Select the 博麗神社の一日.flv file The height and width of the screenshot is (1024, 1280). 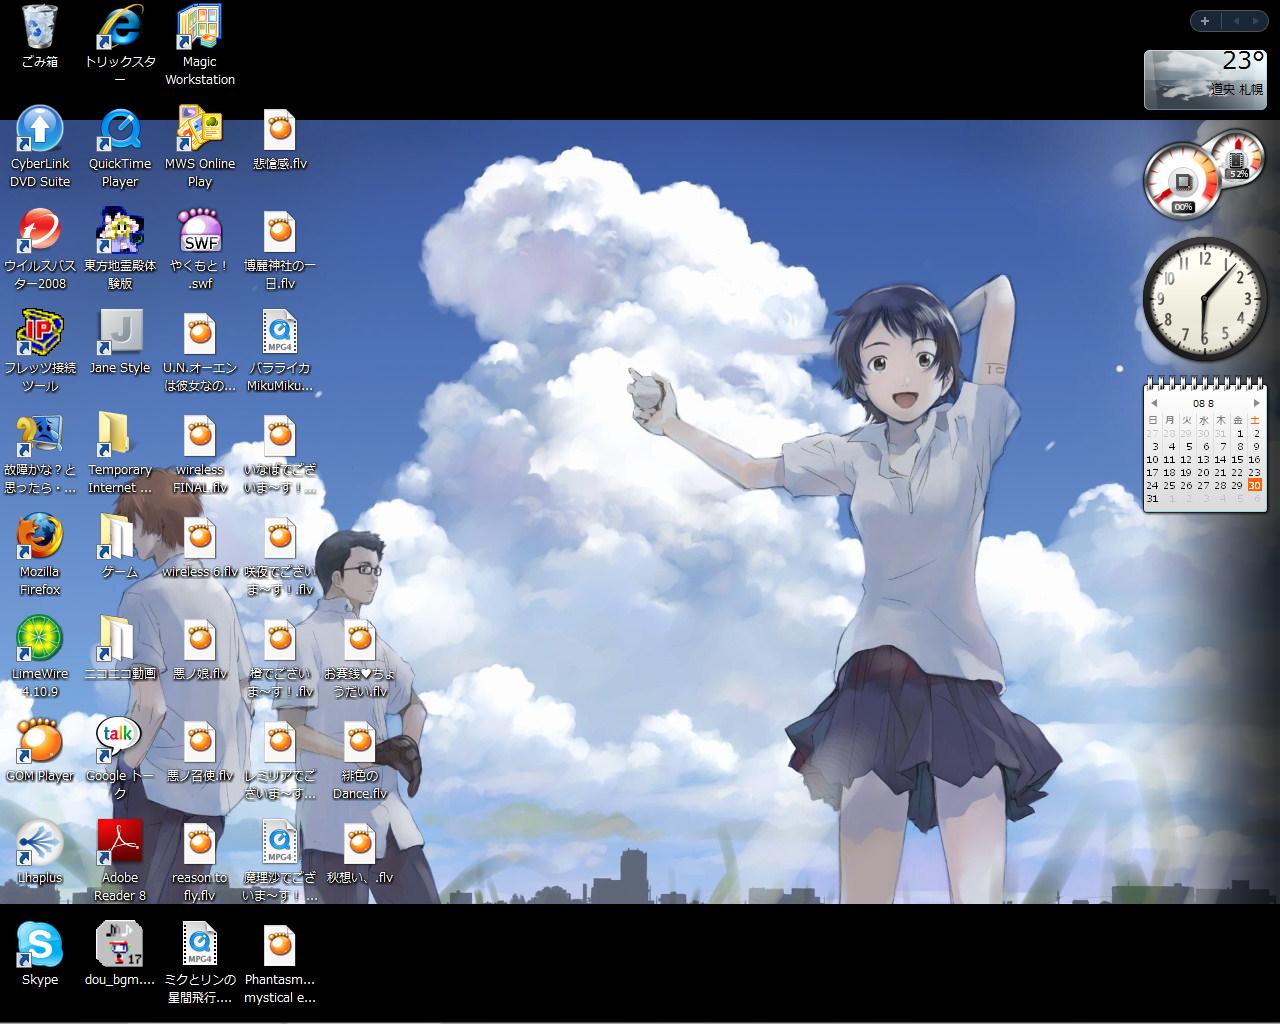click(280, 249)
